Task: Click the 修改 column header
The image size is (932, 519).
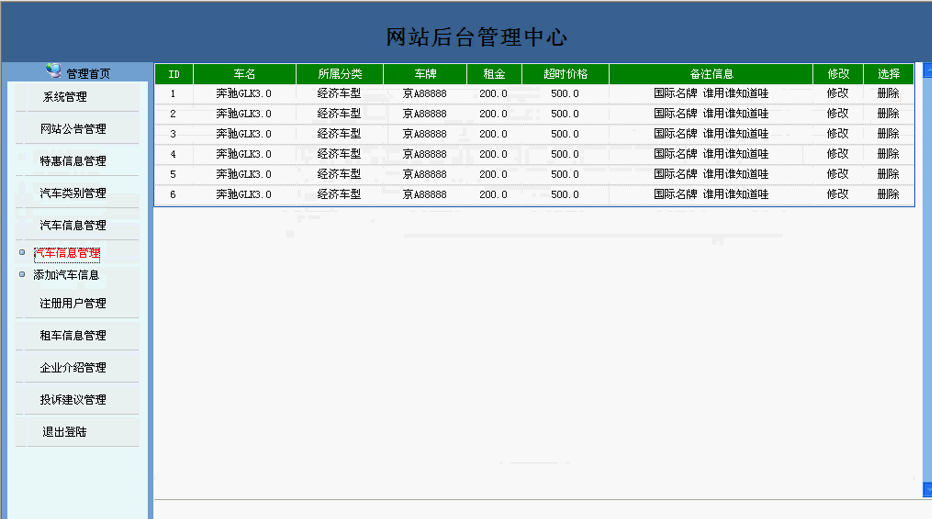Action: [838, 74]
